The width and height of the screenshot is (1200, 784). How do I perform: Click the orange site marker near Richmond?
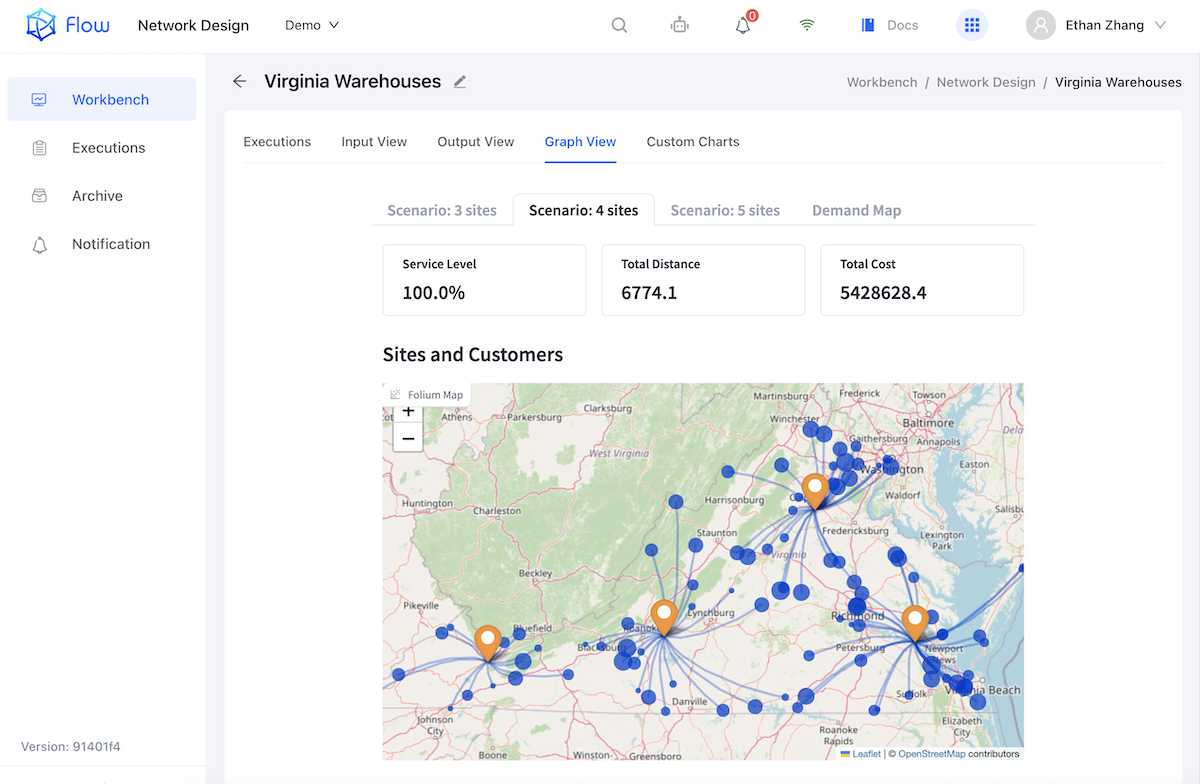(914, 621)
